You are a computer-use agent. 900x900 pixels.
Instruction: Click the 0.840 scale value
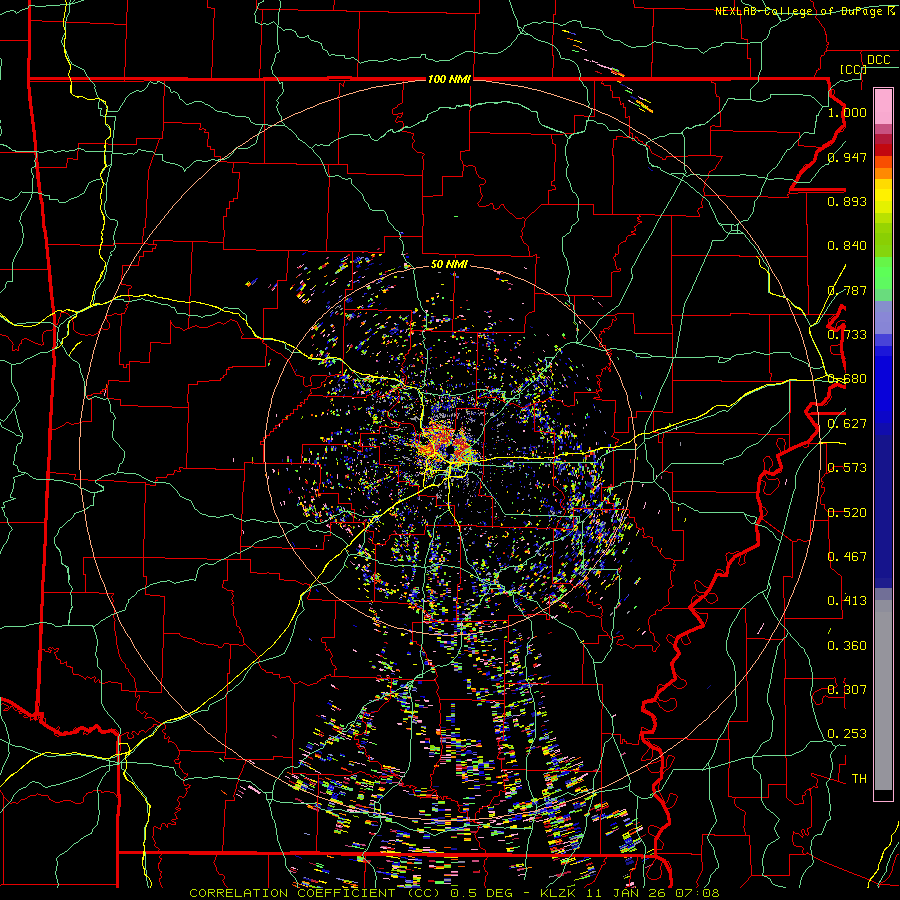click(847, 246)
